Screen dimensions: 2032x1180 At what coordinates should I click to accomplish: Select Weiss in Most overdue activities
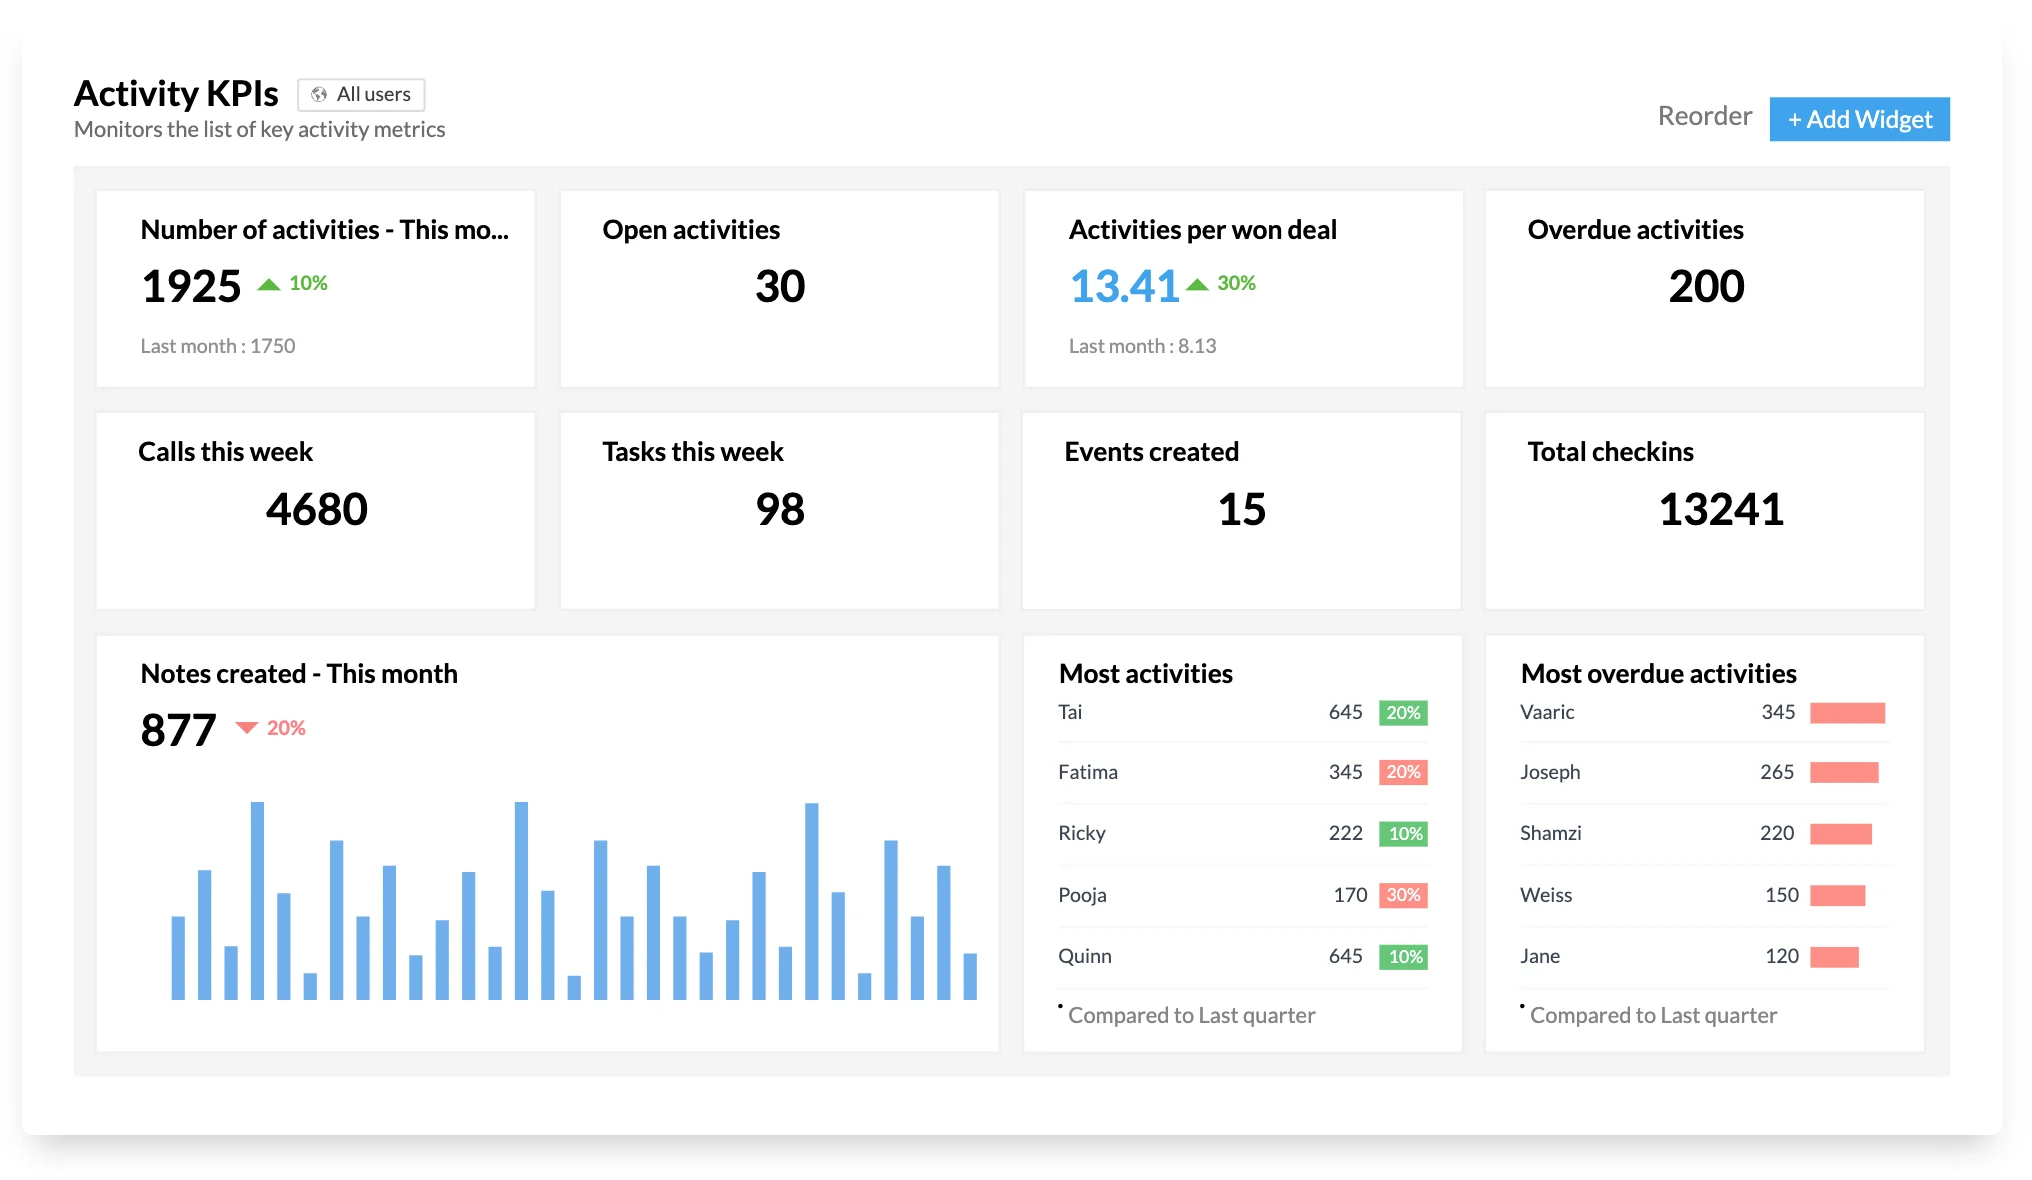pyautogui.click(x=1704, y=895)
